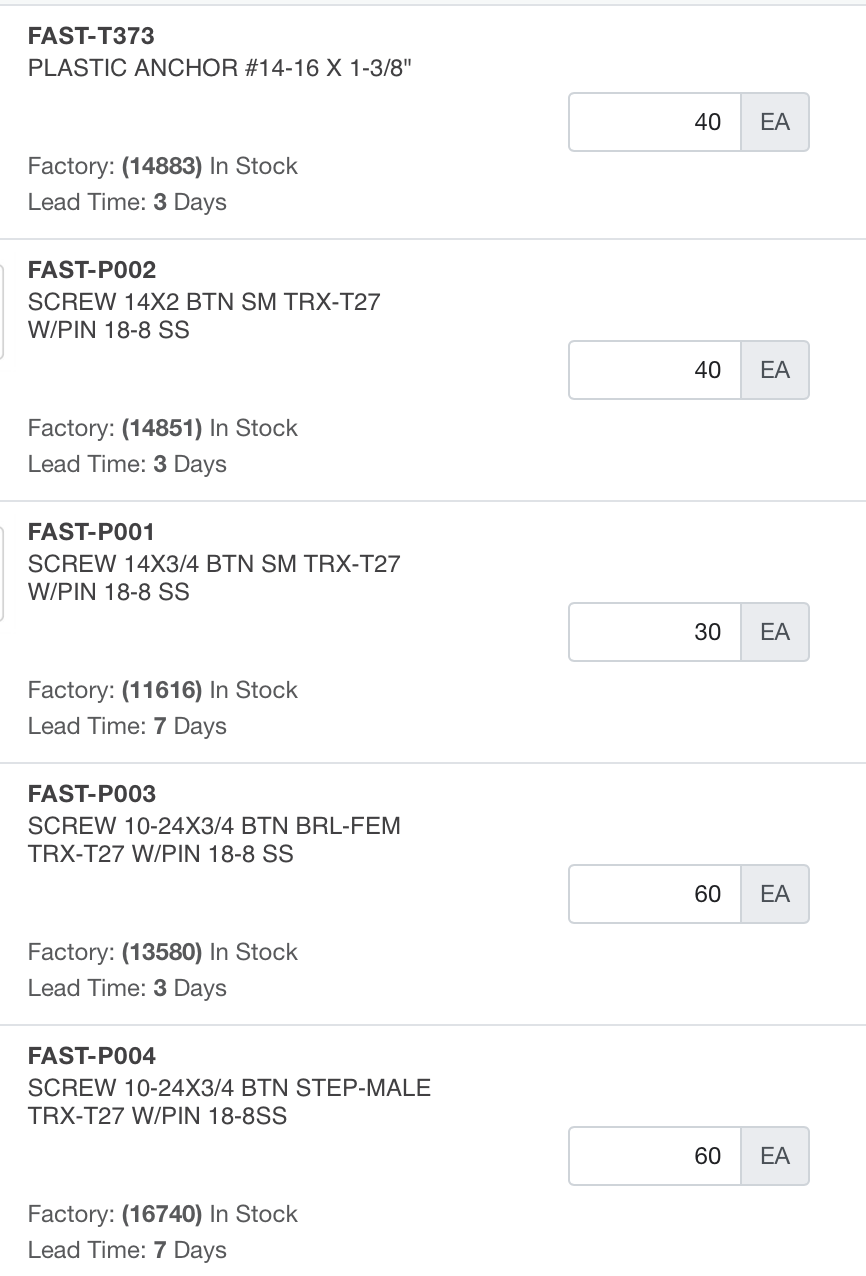Click the FAST-P002 quantity input field
Viewport: 866px width, 1276px height.
pyautogui.click(x=655, y=370)
